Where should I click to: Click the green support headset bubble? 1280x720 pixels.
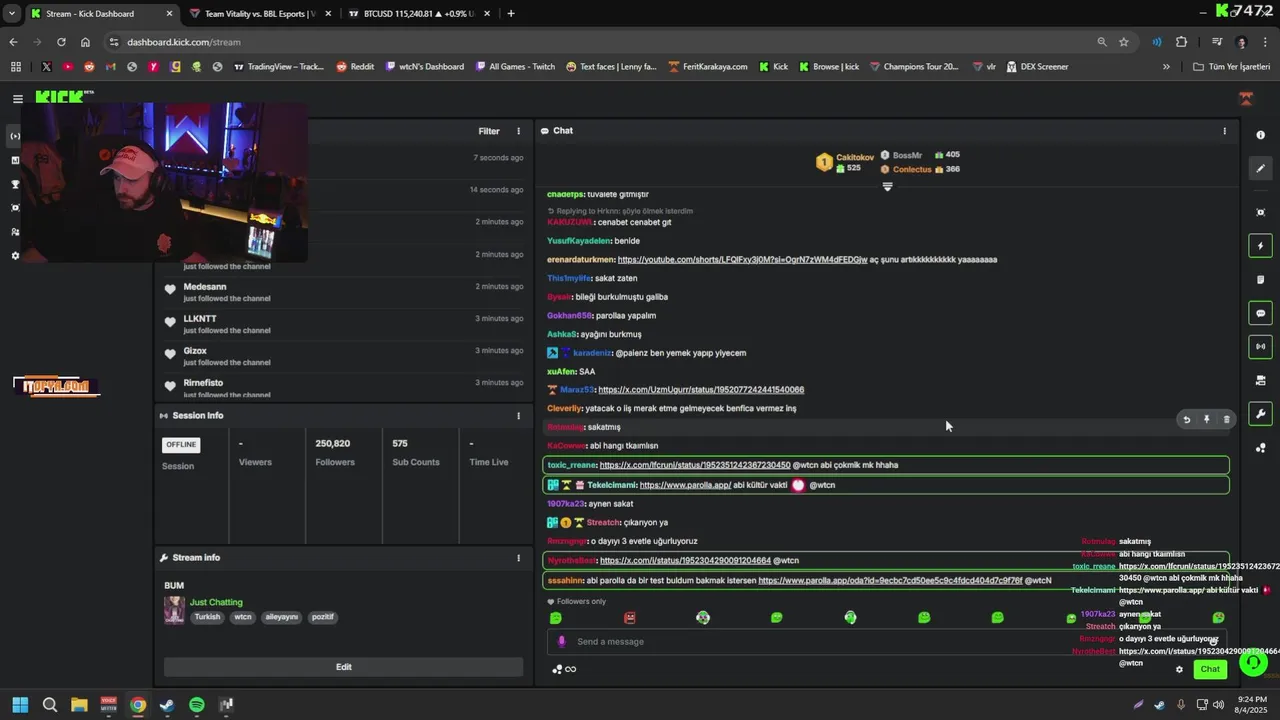click(x=1253, y=662)
